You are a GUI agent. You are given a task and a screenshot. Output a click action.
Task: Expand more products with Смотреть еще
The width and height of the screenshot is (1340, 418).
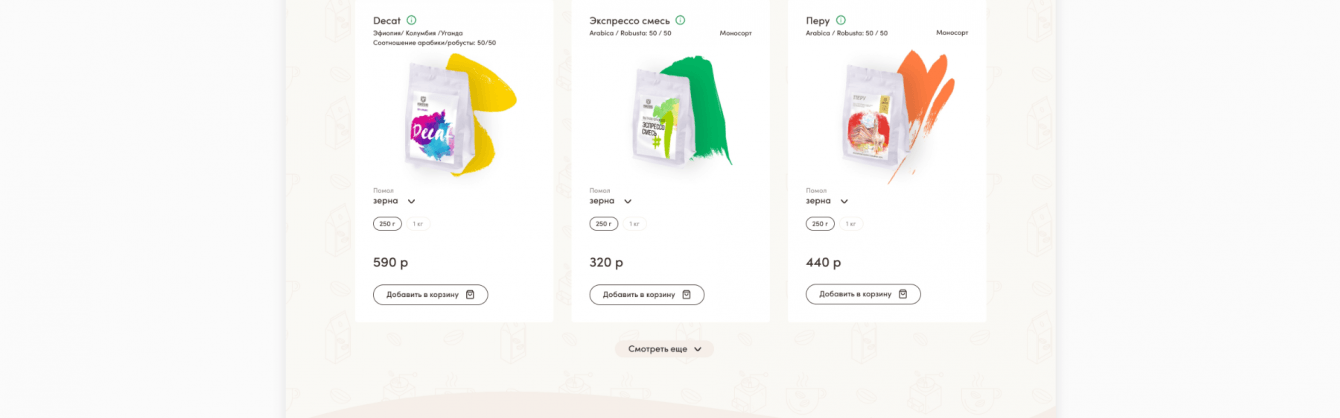(664, 349)
